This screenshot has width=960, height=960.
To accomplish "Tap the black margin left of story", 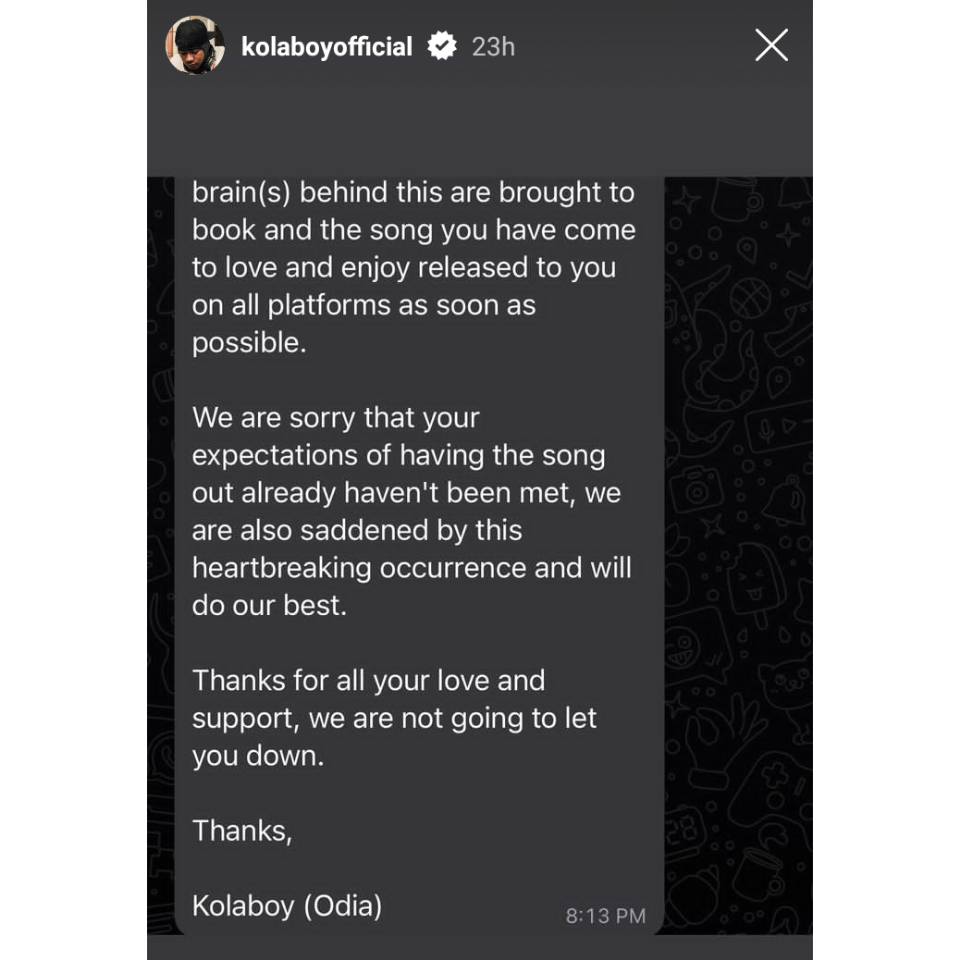I will pyautogui.click(x=72, y=480).
